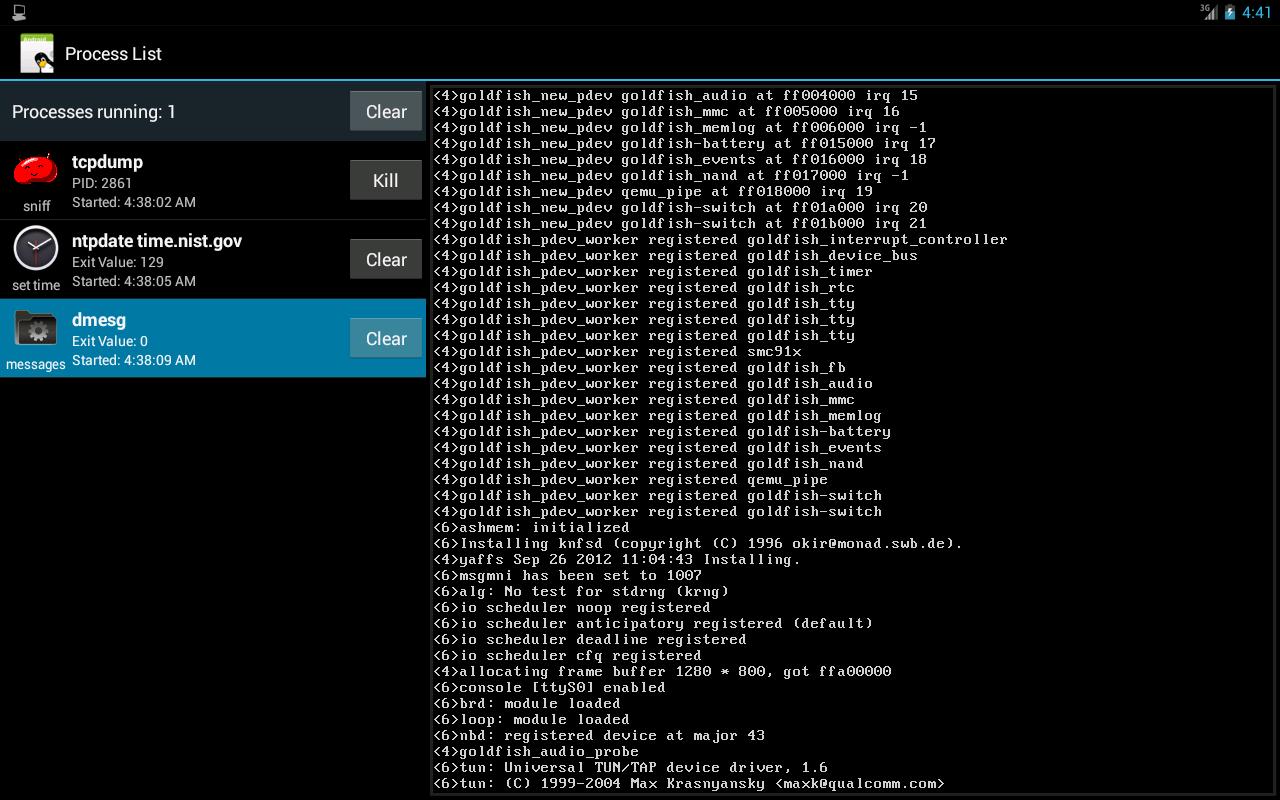Select the red sniff icon beside tcpdump
The width and height of the screenshot is (1280, 800).
pos(33,172)
